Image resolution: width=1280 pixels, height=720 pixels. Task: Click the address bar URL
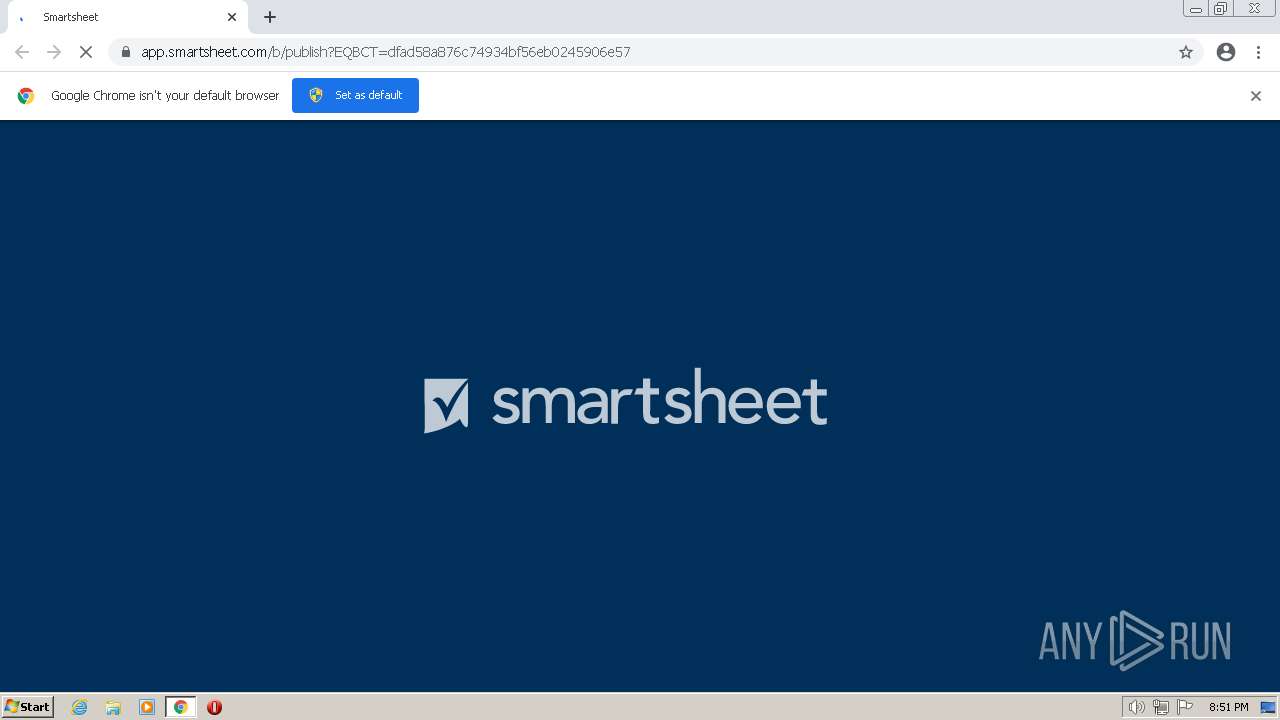(x=386, y=52)
